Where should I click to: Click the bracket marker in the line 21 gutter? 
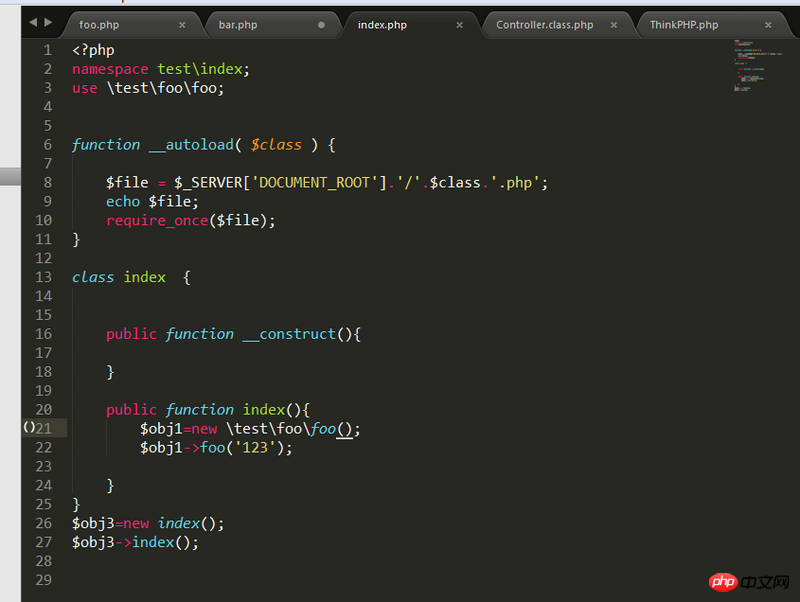click(x=29, y=428)
